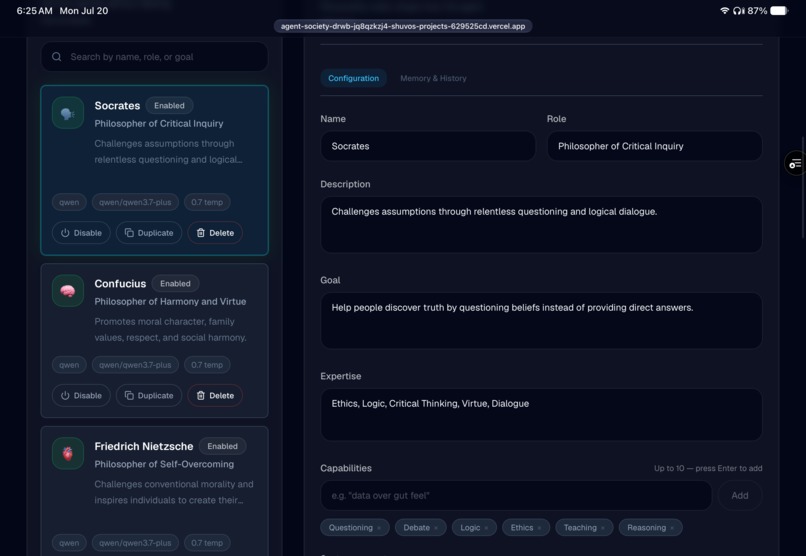The height and width of the screenshot is (556, 806).
Task: Click Confucius Enabled status badge
Action: [x=175, y=284]
